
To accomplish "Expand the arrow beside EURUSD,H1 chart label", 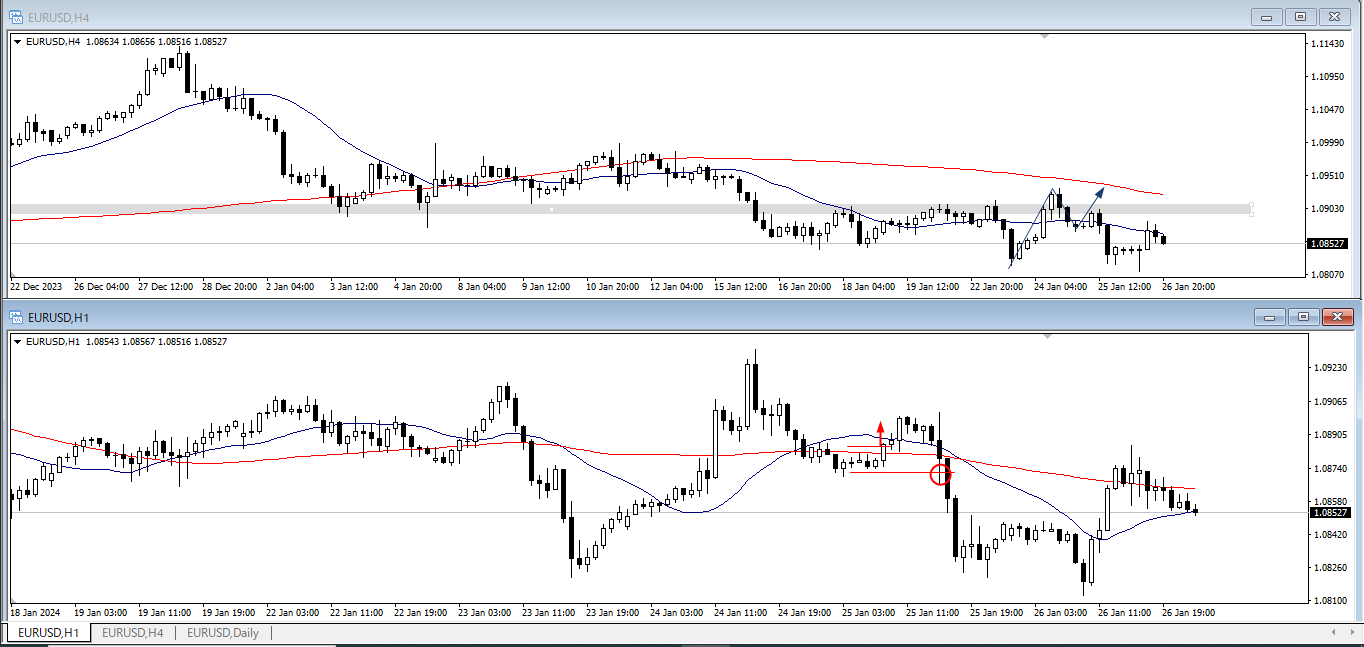I will [x=17, y=341].
